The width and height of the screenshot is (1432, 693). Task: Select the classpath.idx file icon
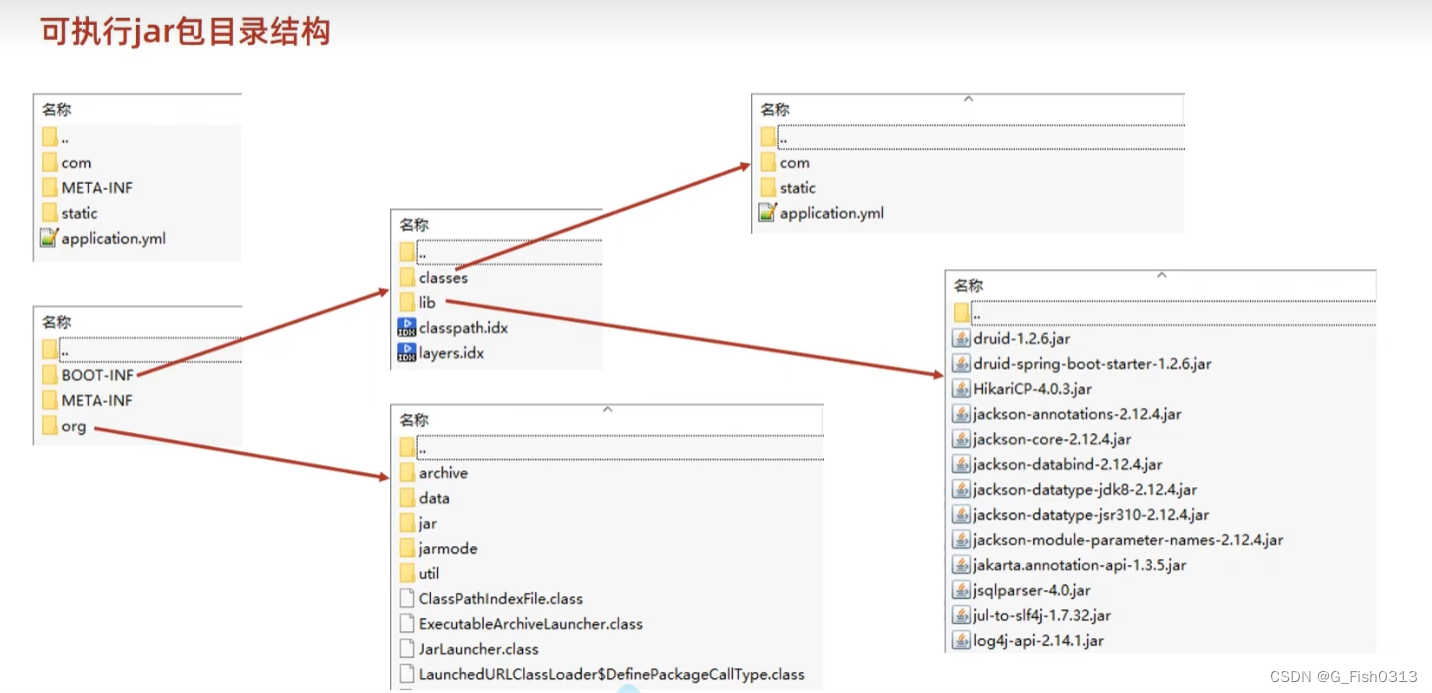(407, 327)
